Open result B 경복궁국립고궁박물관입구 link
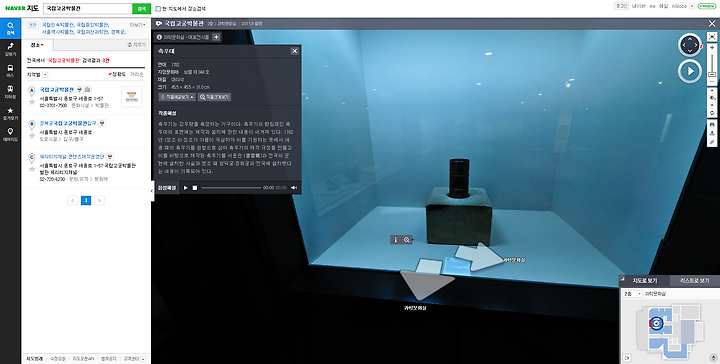 [68, 123]
